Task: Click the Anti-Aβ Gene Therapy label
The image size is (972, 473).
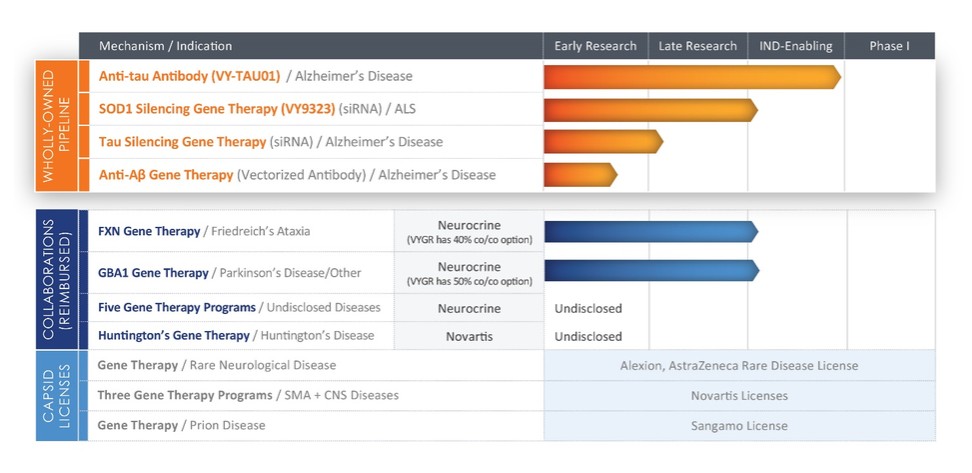Action: tap(166, 175)
